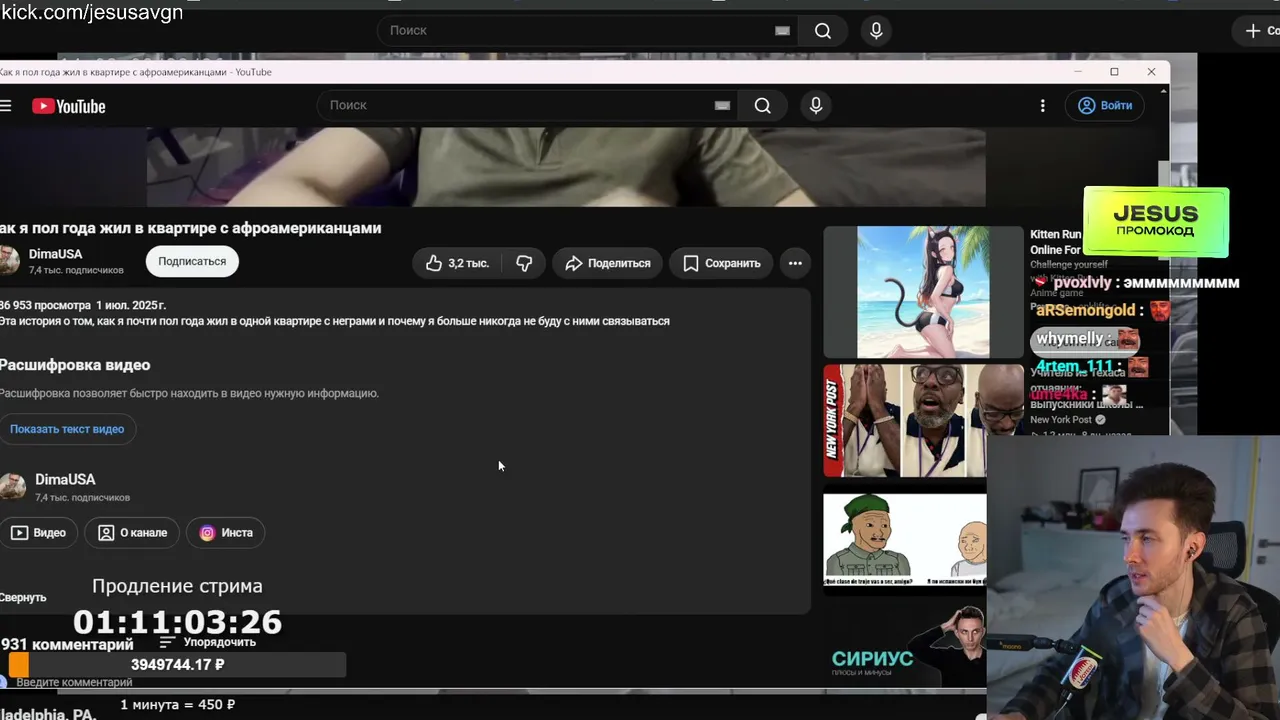This screenshot has height=720, width=1280.
Task: Click the background browser search magnifier button
Action: click(823, 31)
